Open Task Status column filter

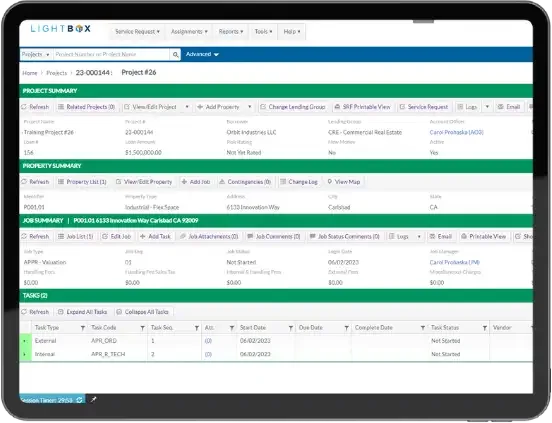click(x=484, y=328)
